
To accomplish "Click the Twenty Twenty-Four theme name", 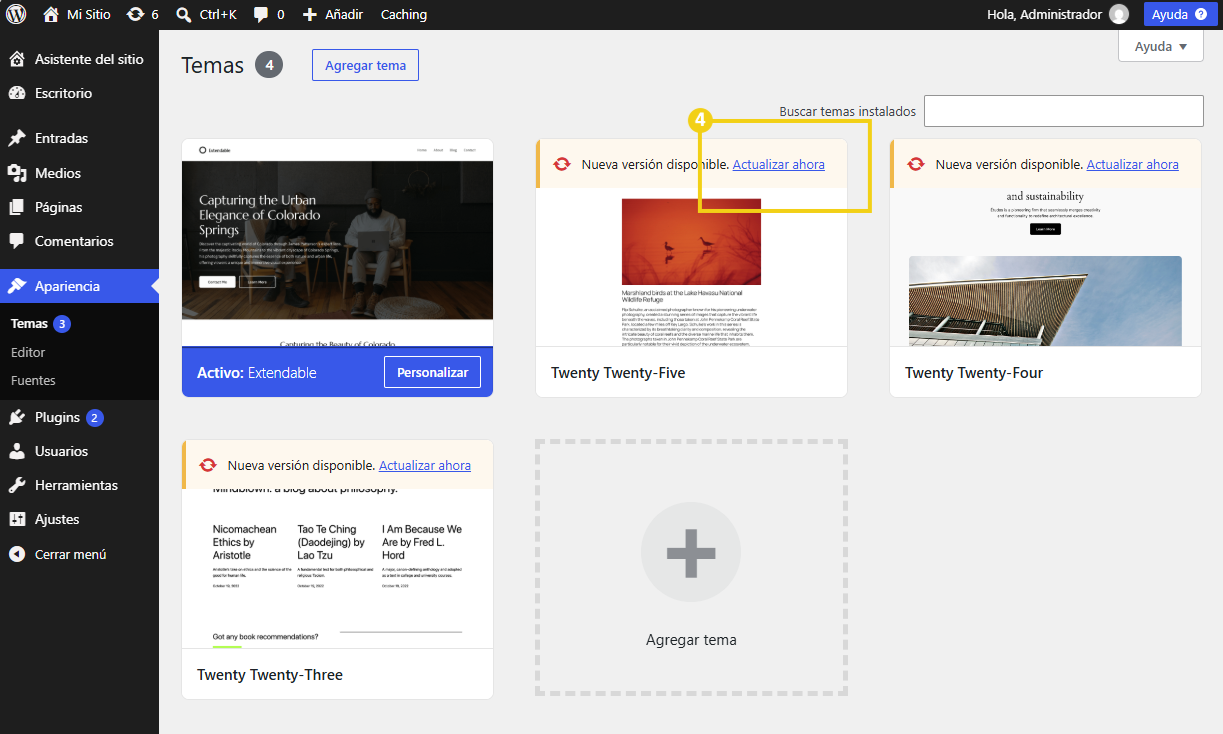I will click(974, 372).
